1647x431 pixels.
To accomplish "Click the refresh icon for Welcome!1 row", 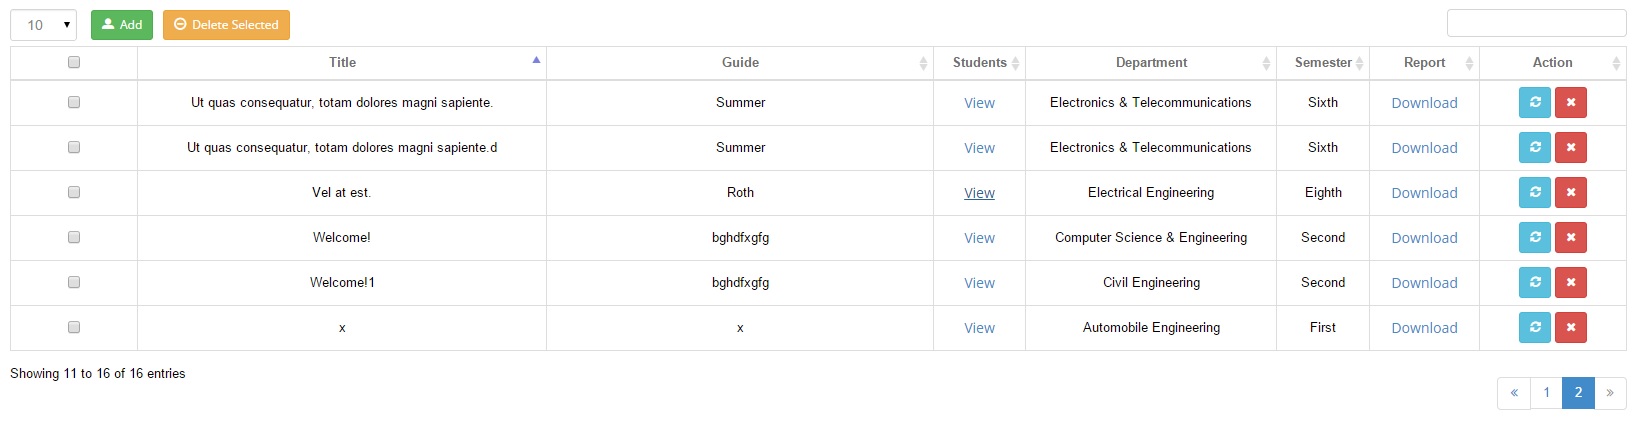I will (x=1535, y=282).
